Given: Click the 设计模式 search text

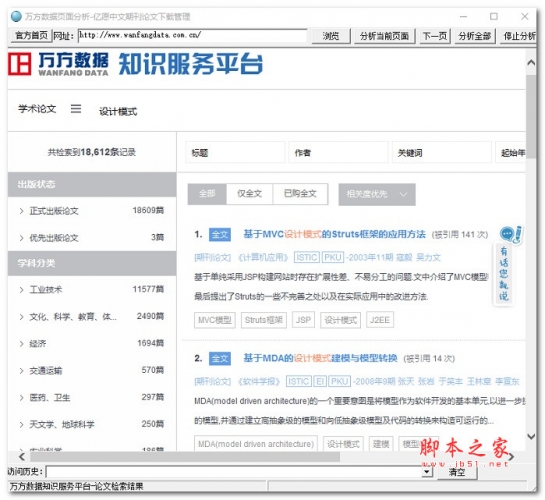Looking at the screenshot, I should coord(118,112).
